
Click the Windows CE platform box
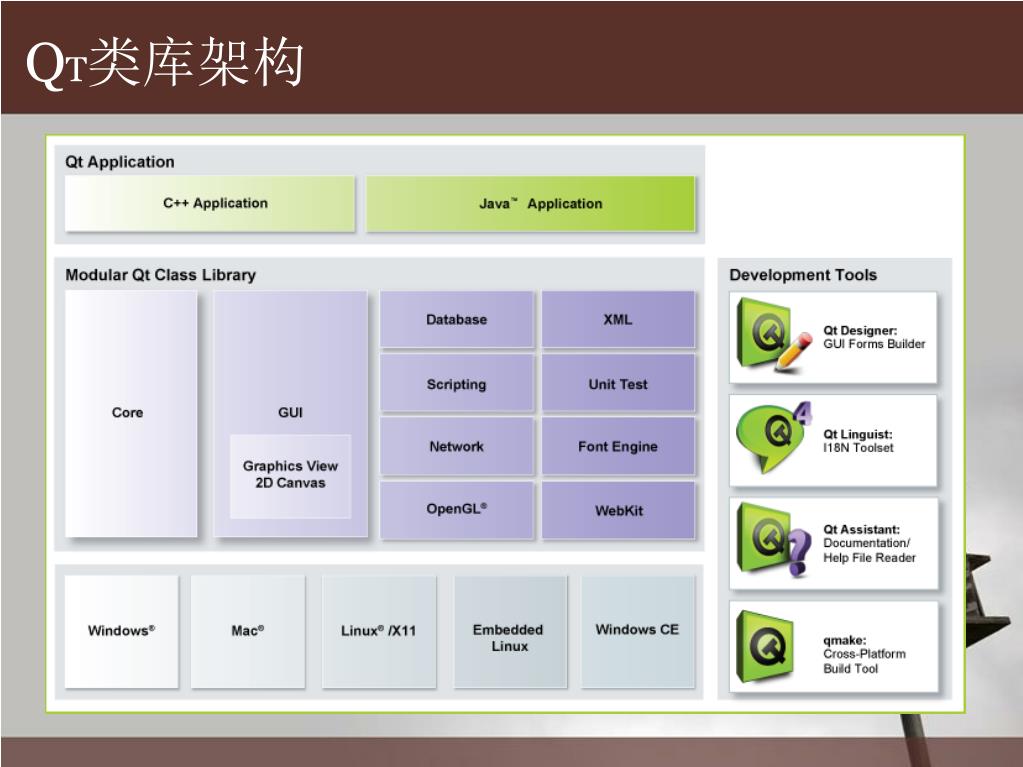click(x=638, y=631)
